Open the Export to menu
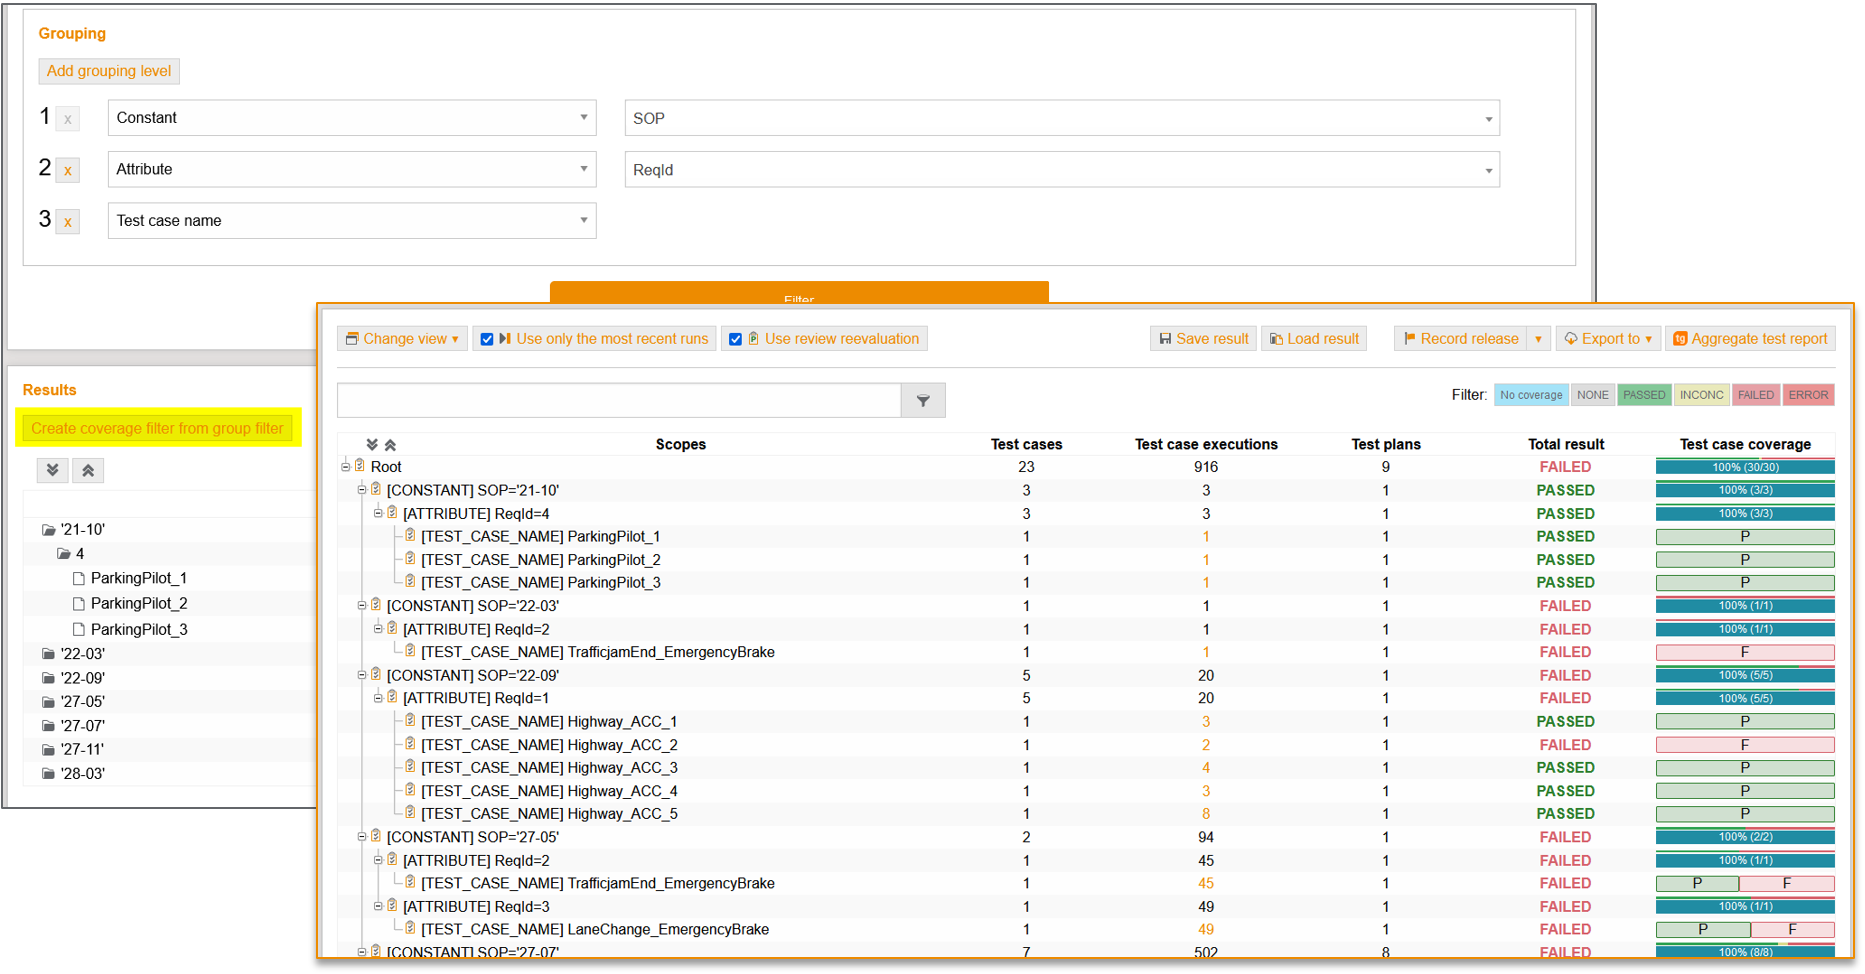Screen dimensions: 1865x974 pos(1607,338)
